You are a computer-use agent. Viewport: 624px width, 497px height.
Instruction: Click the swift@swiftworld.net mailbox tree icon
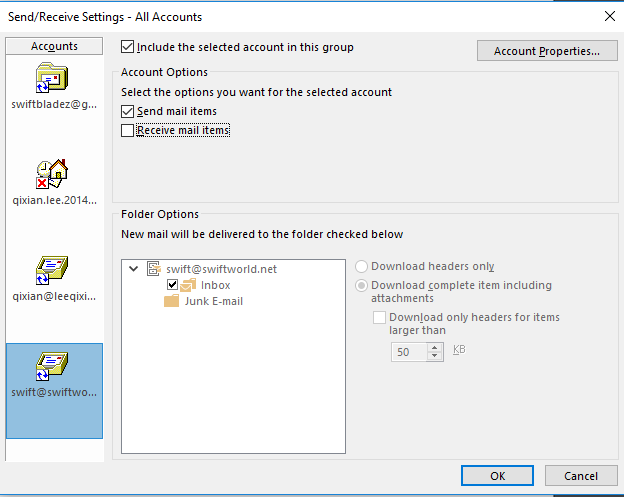pyautogui.click(x=154, y=269)
